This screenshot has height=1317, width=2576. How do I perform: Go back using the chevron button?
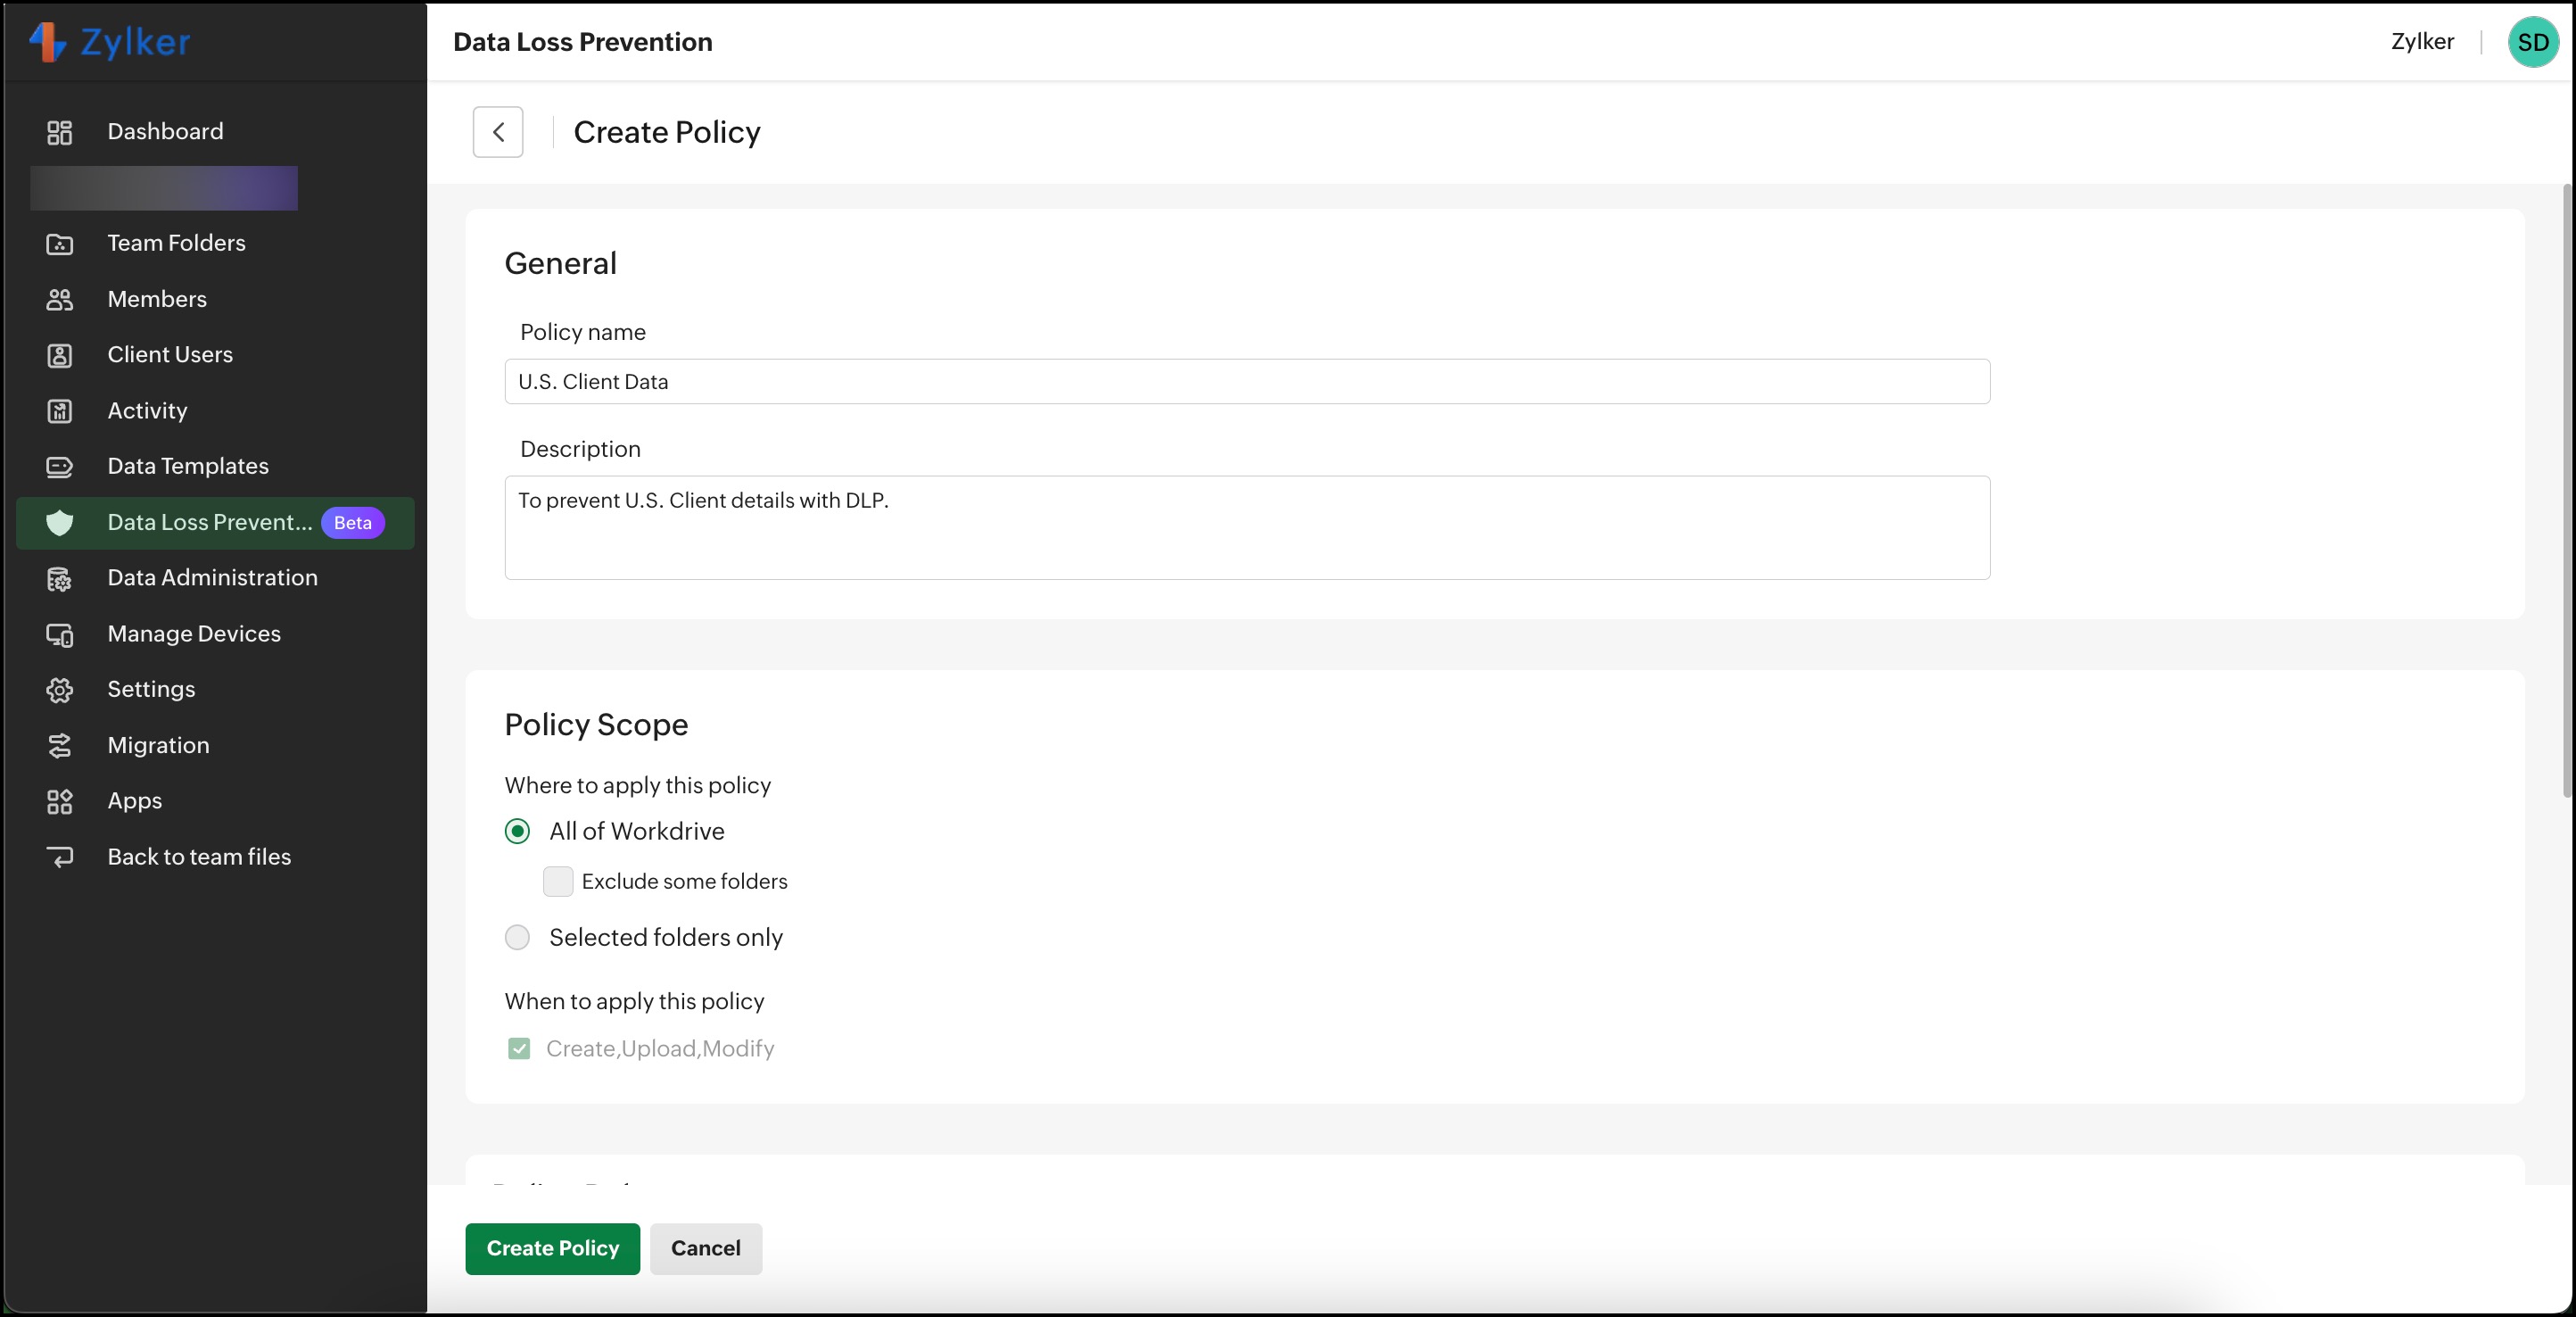click(498, 132)
